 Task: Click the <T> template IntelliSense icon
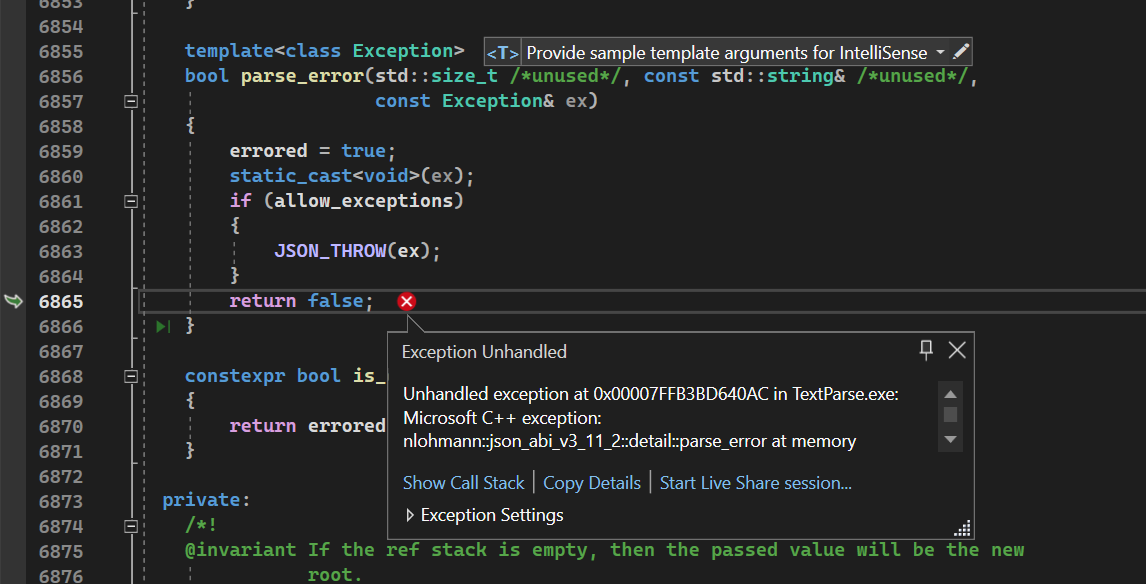click(503, 53)
